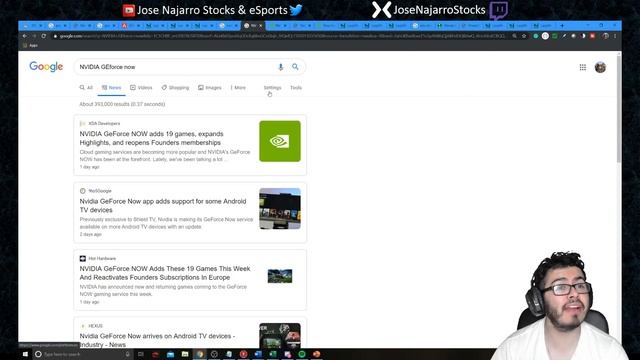640x360 pixels.
Task: Click the Chrome address bar URL
Action: 282,36
